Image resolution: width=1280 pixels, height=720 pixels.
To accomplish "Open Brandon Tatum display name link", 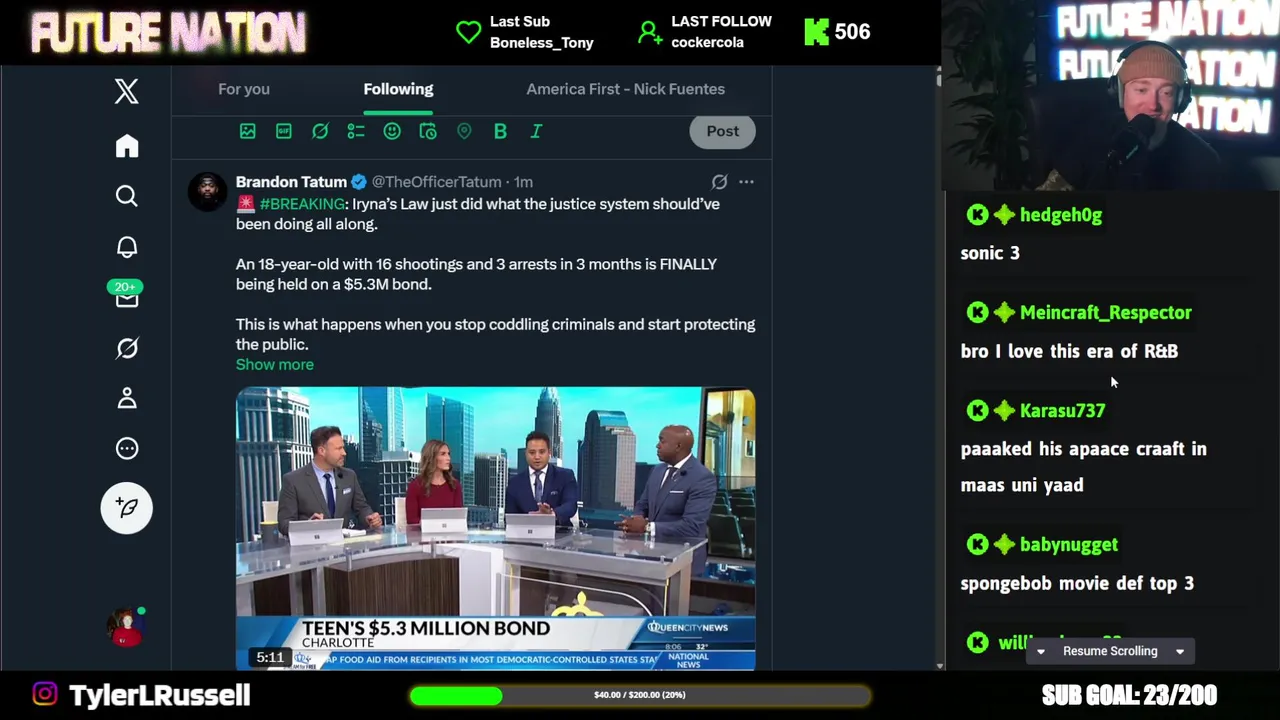I will [x=291, y=182].
